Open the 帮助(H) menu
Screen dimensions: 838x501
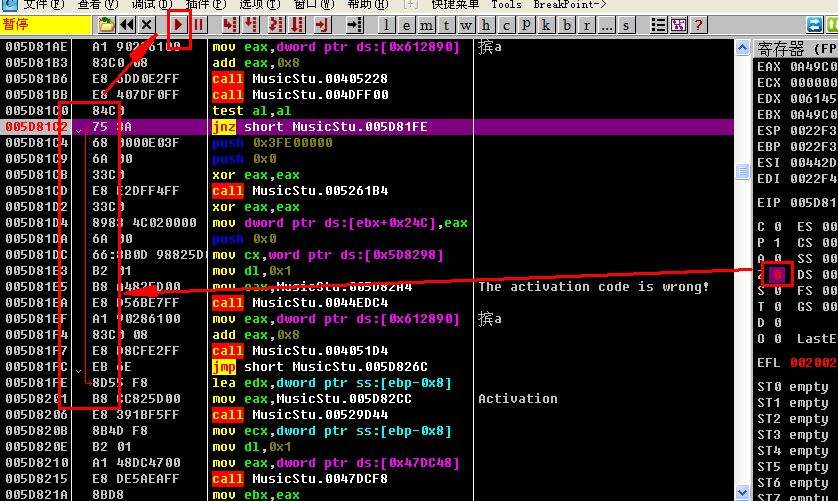pyautogui.click(x=368, y=5)
